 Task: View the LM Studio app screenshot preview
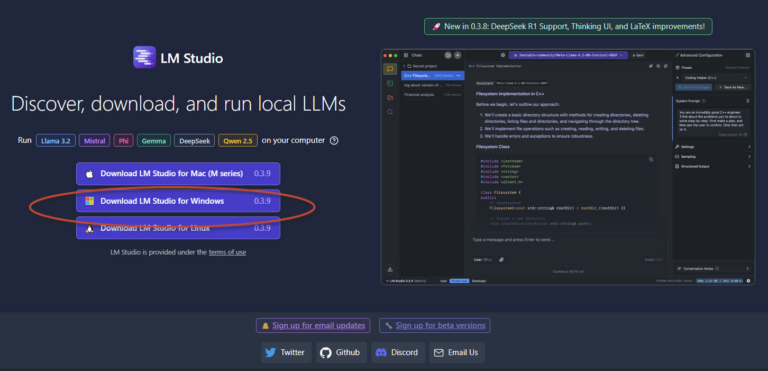tap(568, 167)
